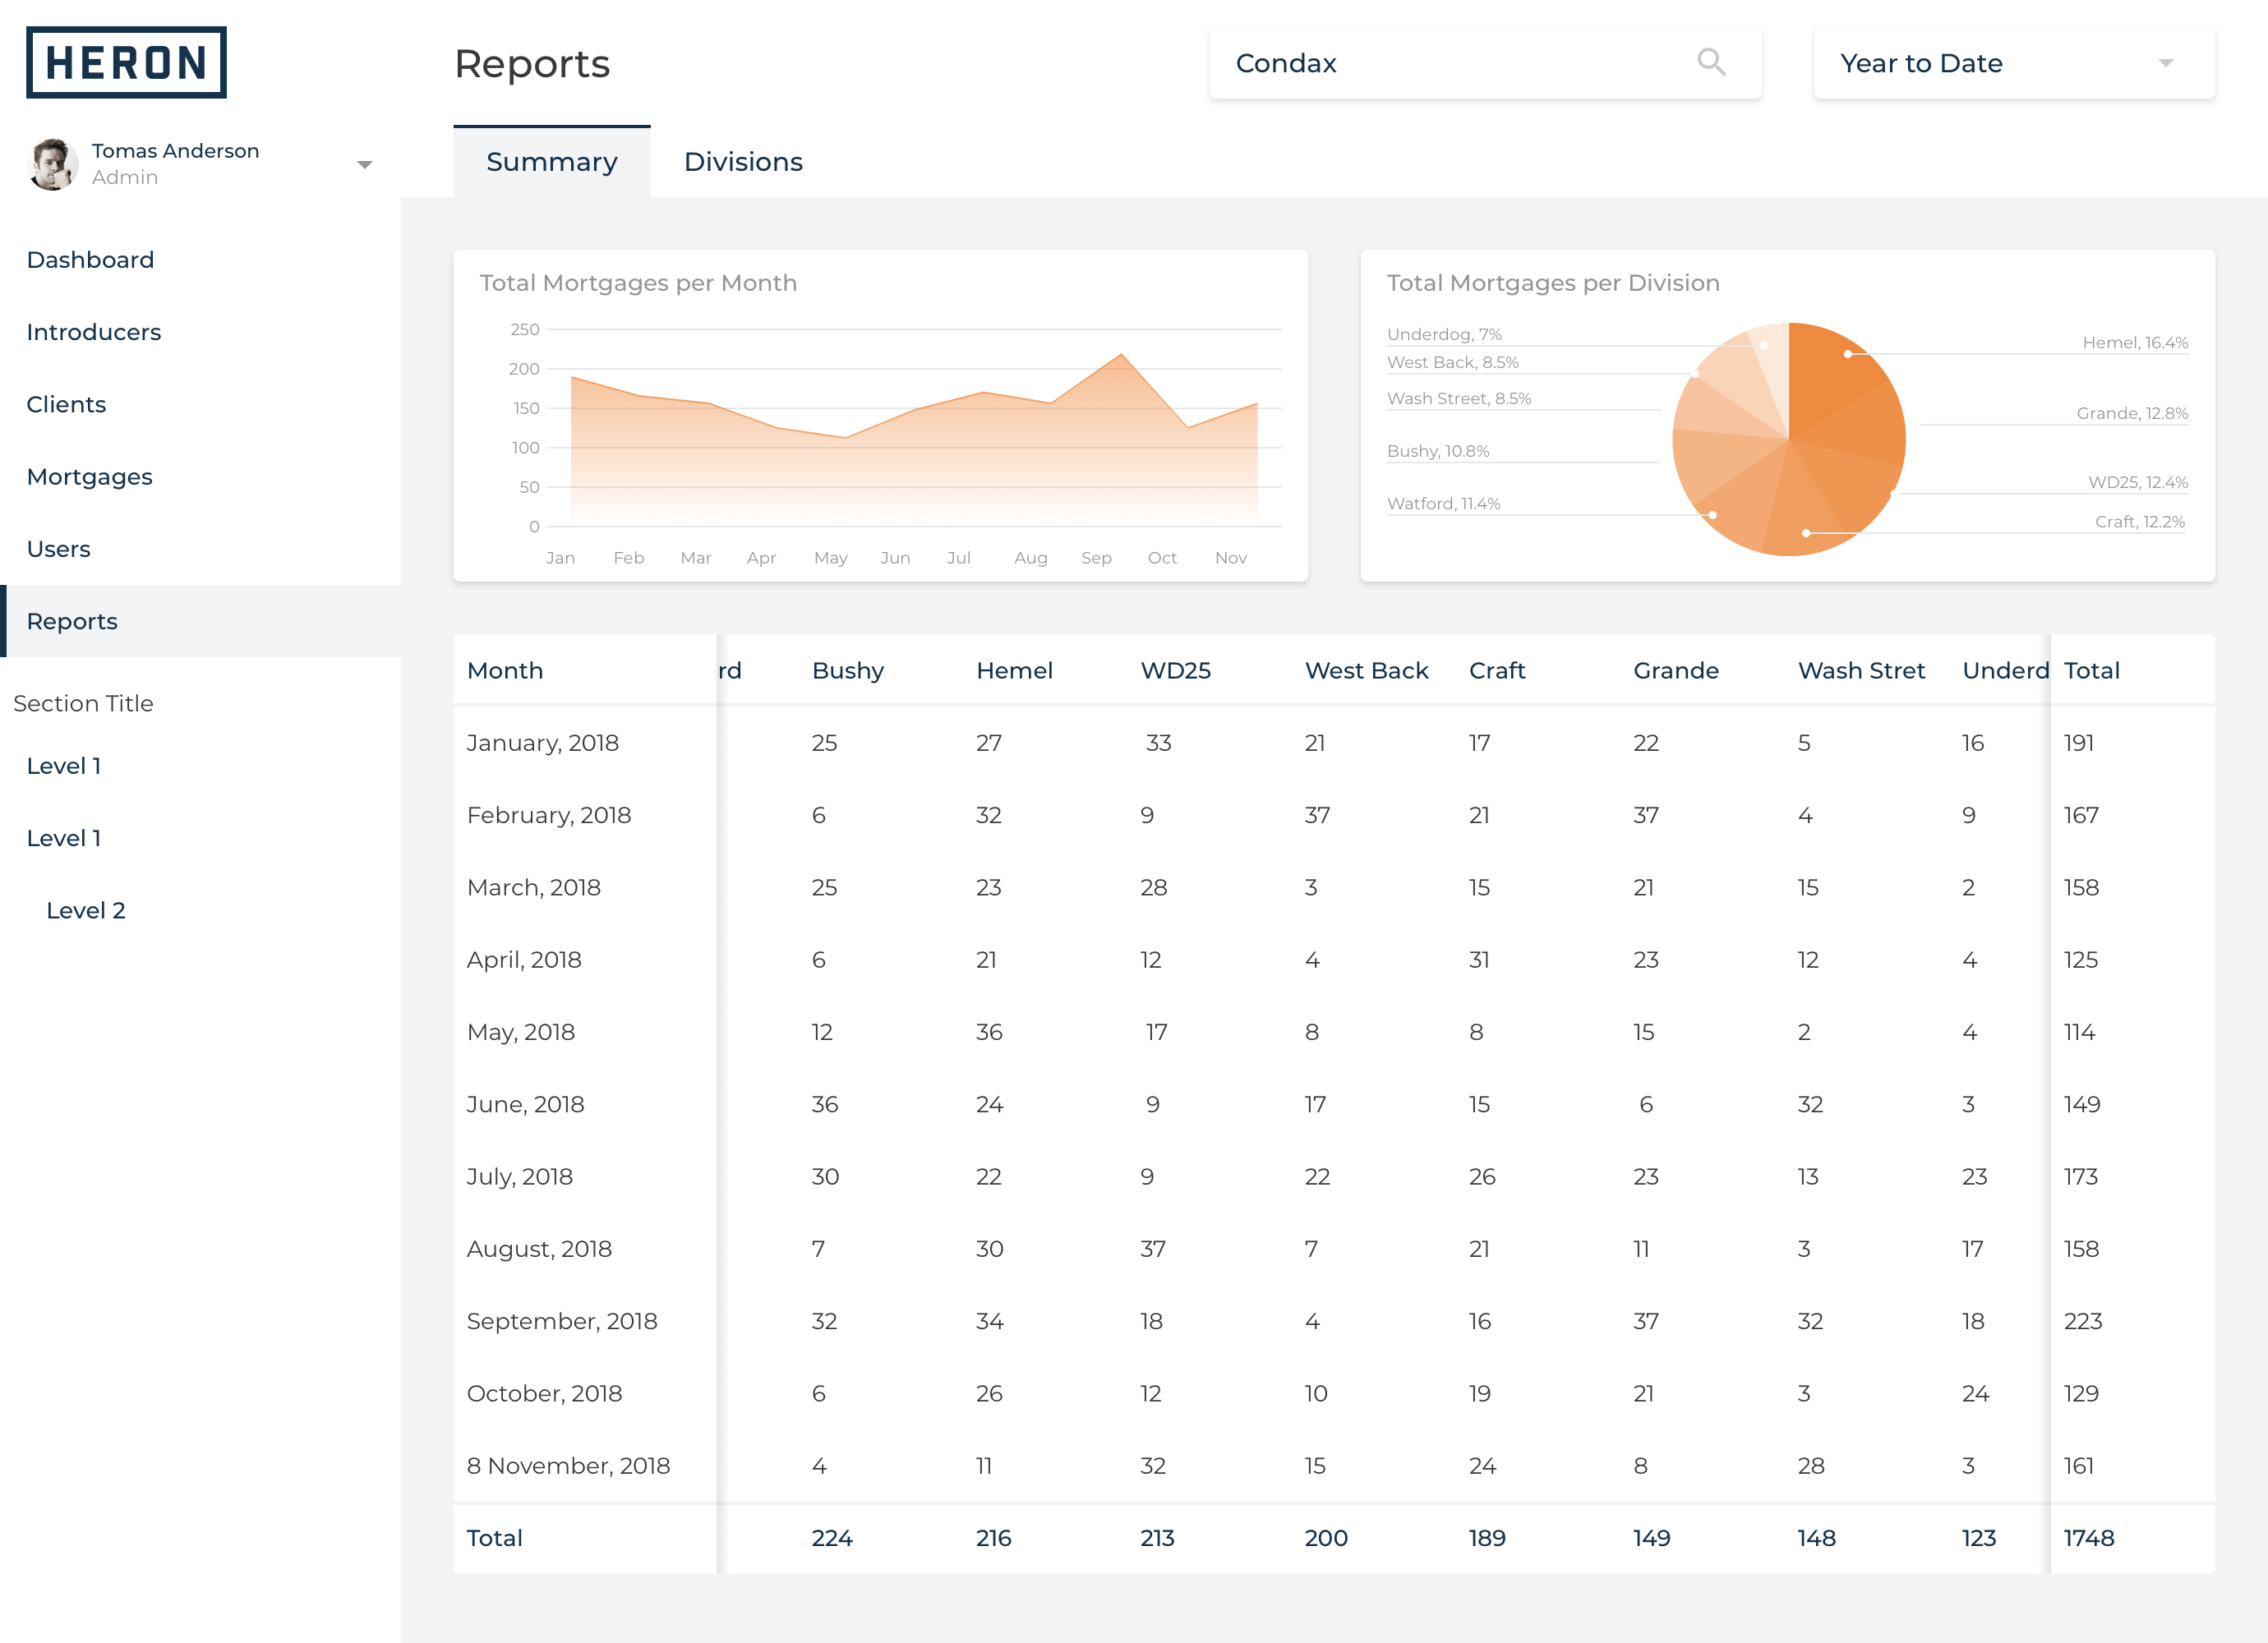Select the September, 2018 row label
The image size is (2268, 1643).
[562, 1321]
